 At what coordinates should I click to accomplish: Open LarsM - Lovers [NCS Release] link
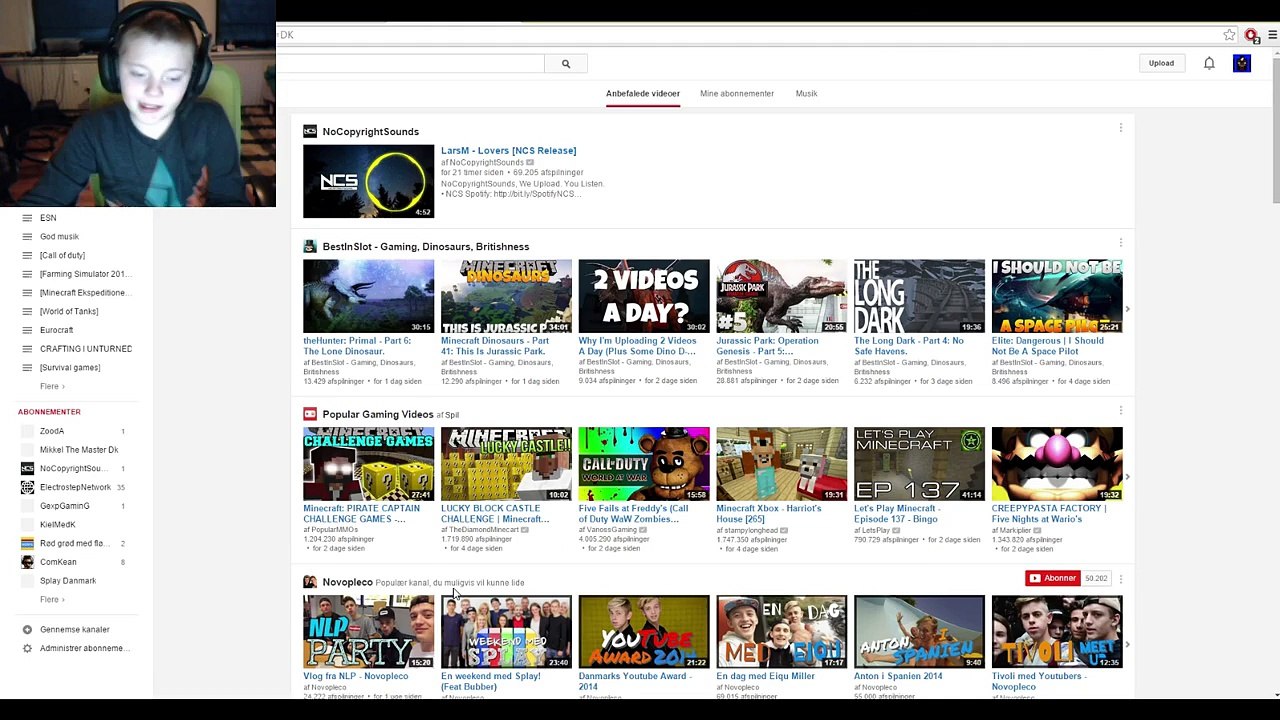pyautogui.click(x=508, y=151)
